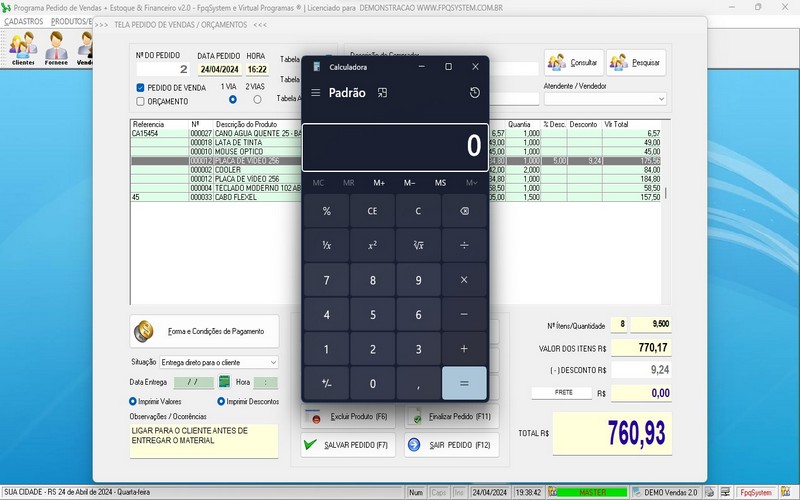Open the CADASTROS menu
This screenshot has height=500, width=800.
tap(24, 21)
